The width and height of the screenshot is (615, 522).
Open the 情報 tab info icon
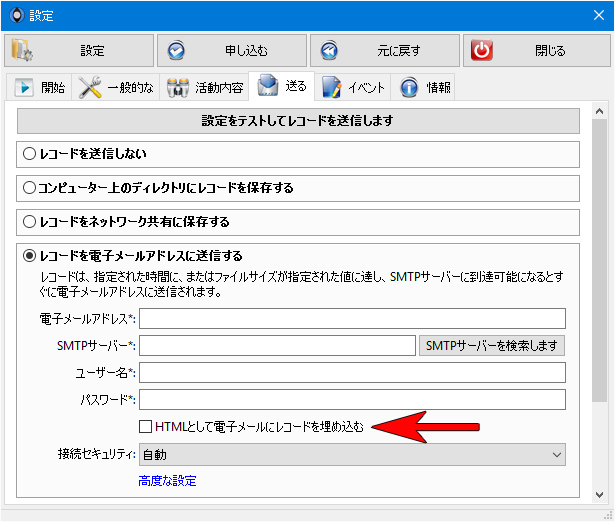[409, 87]
